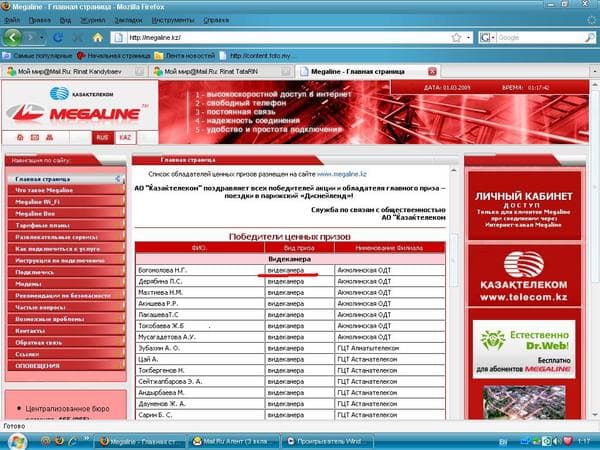Viewport: 600px width, 450px height.
Task: Open the Самые популярные bookmark folder
Action: (37, 56)
